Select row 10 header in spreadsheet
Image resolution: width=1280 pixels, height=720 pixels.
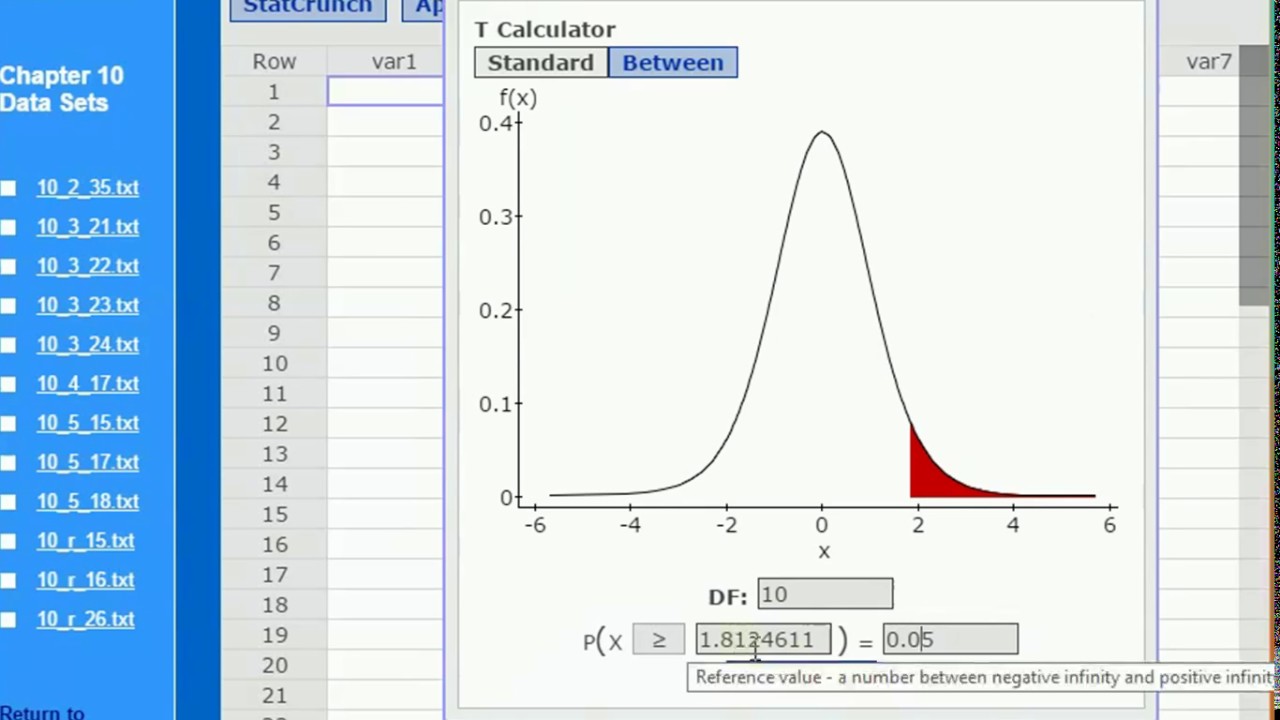pos(274,363)
